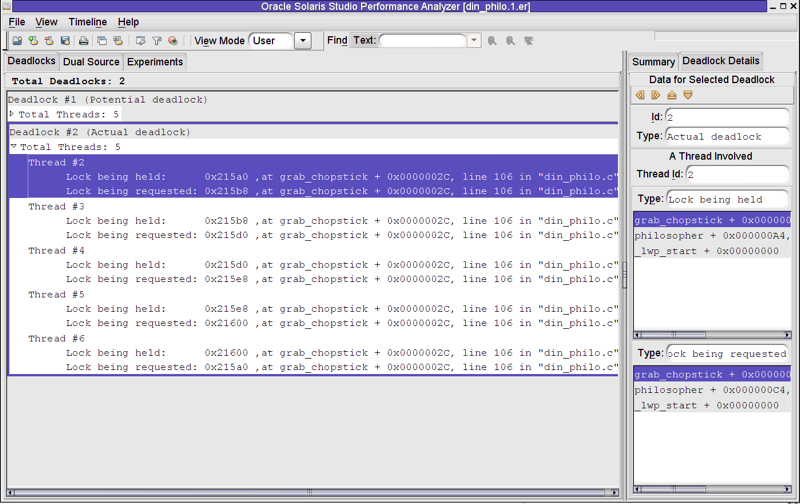Open the View menu
This screenshot has height=504, width=800.
(46, 22)
